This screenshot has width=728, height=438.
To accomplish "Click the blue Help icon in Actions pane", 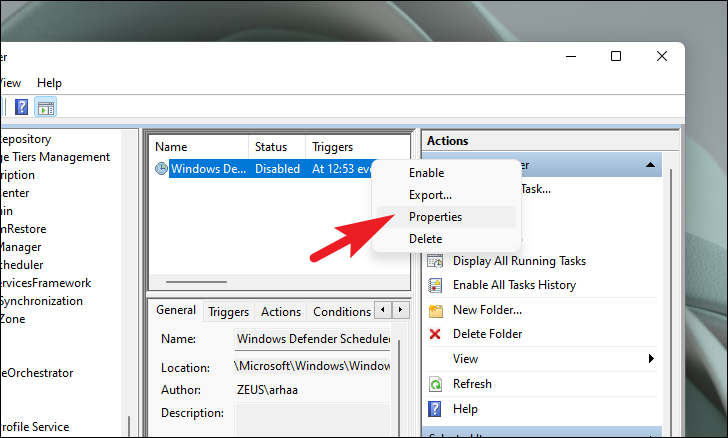I will 435,409.
